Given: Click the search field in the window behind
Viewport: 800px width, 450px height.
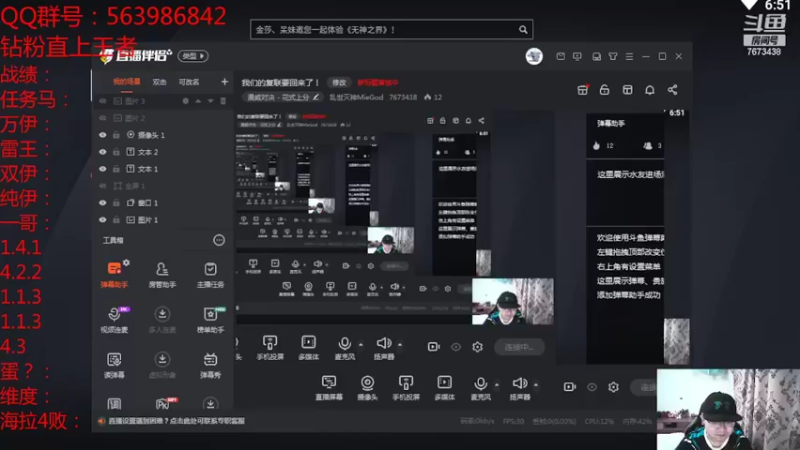Looking at the screenshot, I should [x=391, y=30].
